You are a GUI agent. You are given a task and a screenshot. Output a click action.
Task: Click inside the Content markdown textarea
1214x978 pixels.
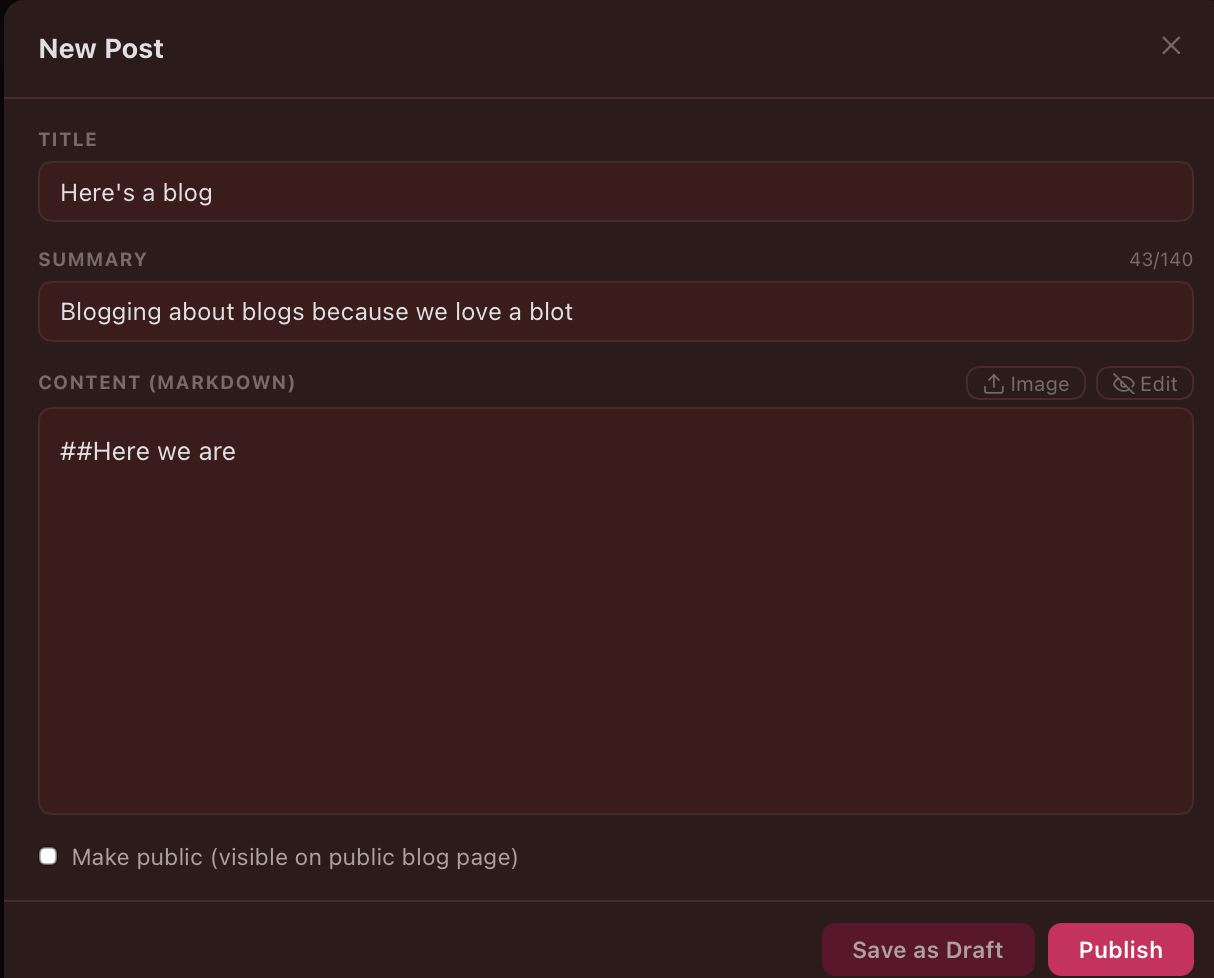pyautogui.click(x=616, y=611)
